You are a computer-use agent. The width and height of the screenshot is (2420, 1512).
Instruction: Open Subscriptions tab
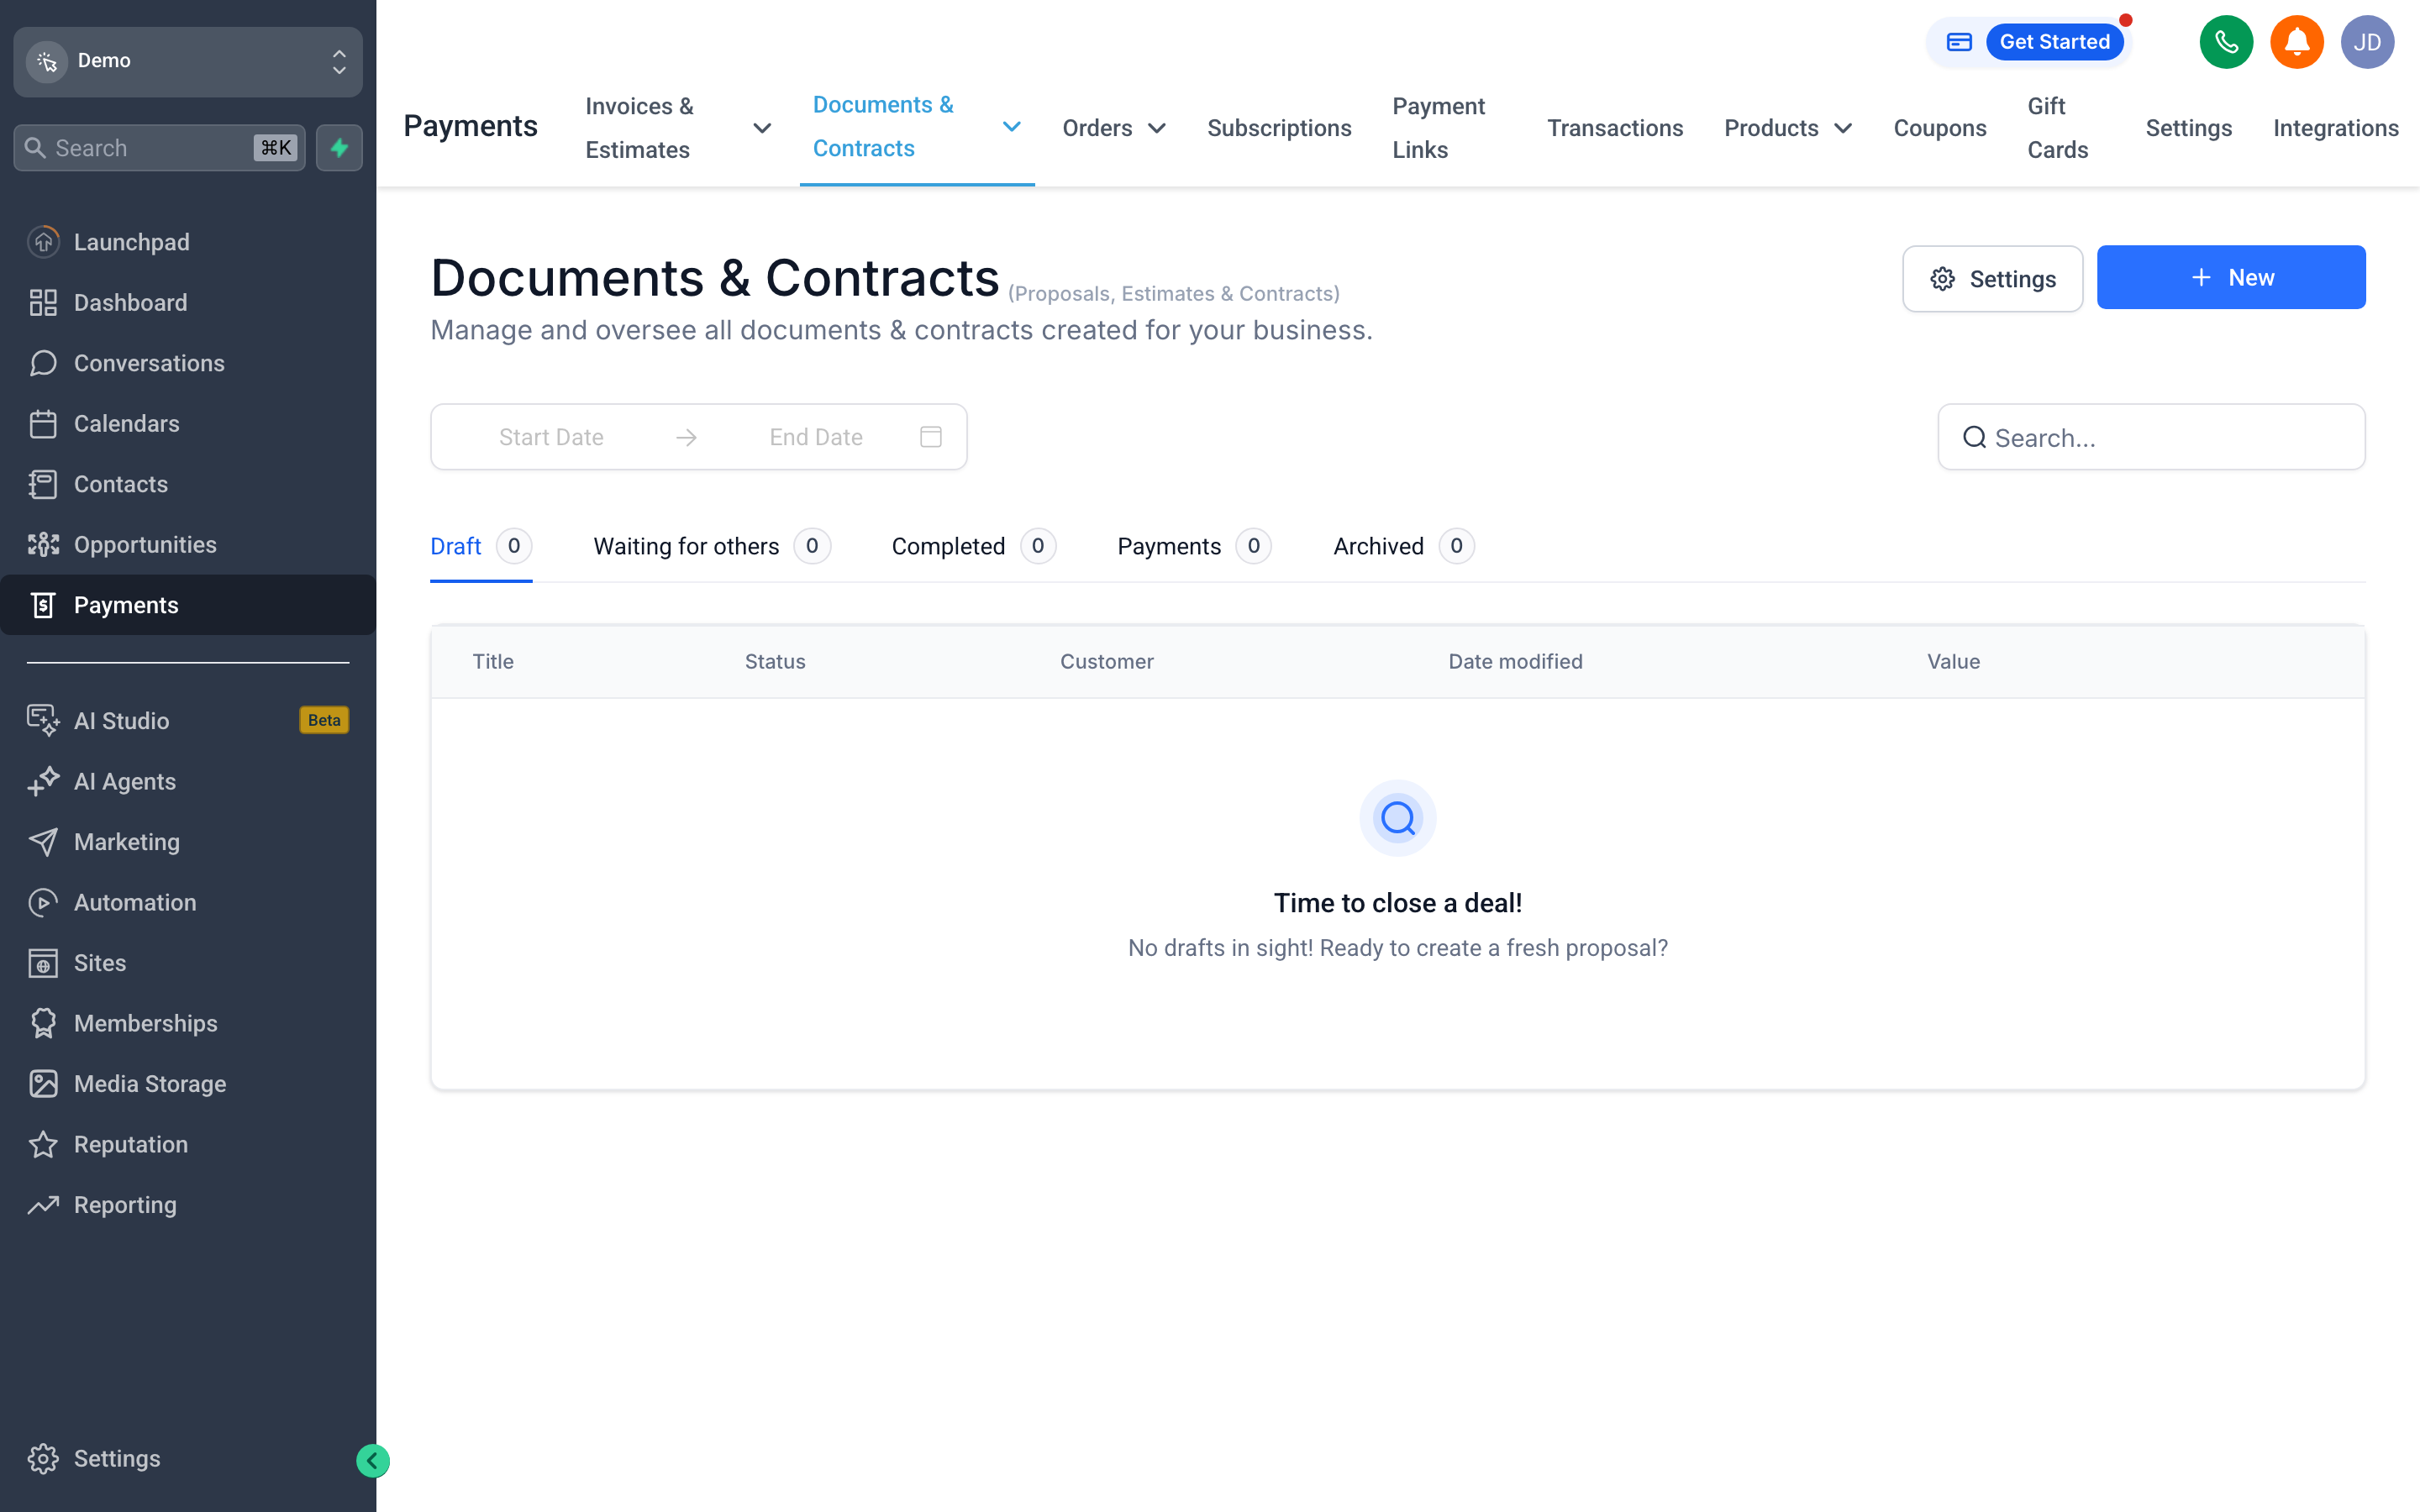1278,128
